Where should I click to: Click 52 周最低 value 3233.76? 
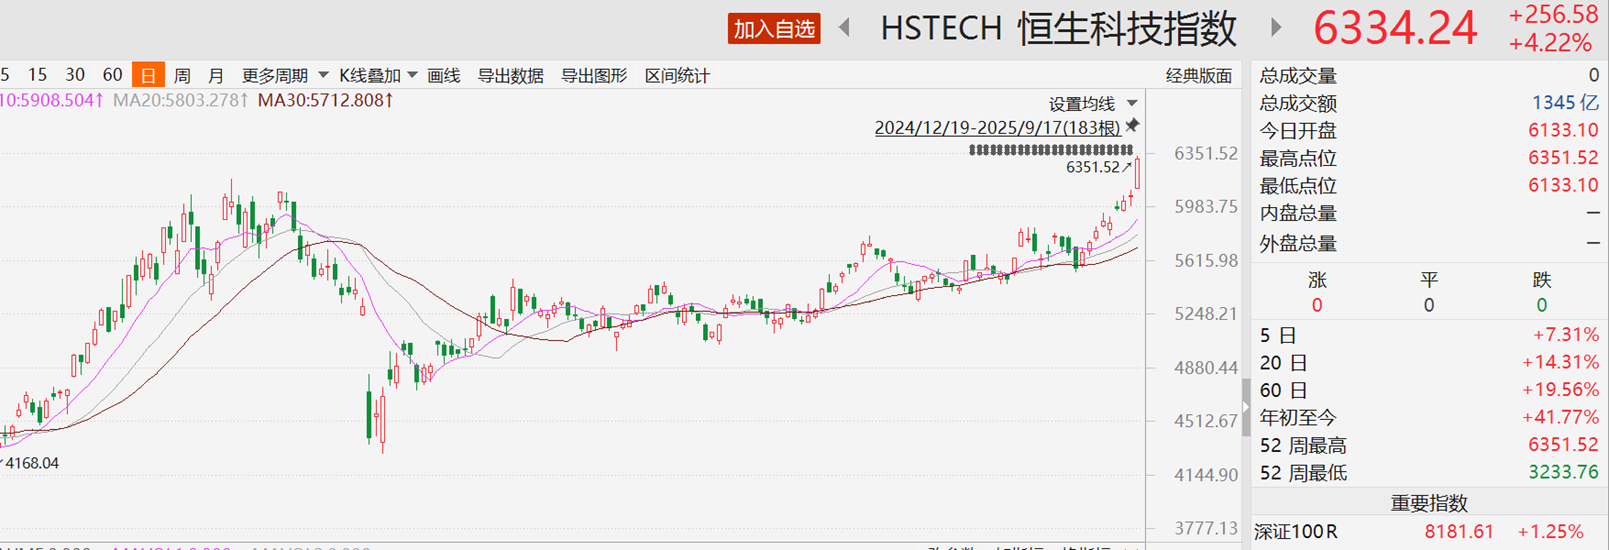pyautogui.click(x=1563, y=472)
